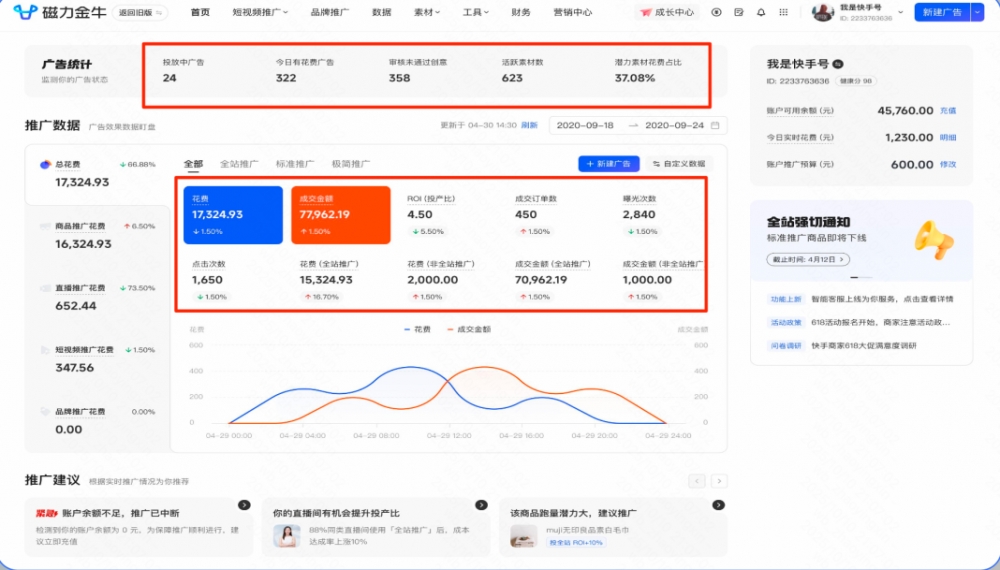The image size is (1000, 570).
Task: Select the 花费 (全站推广) metric card
Action: pos(341,280)
